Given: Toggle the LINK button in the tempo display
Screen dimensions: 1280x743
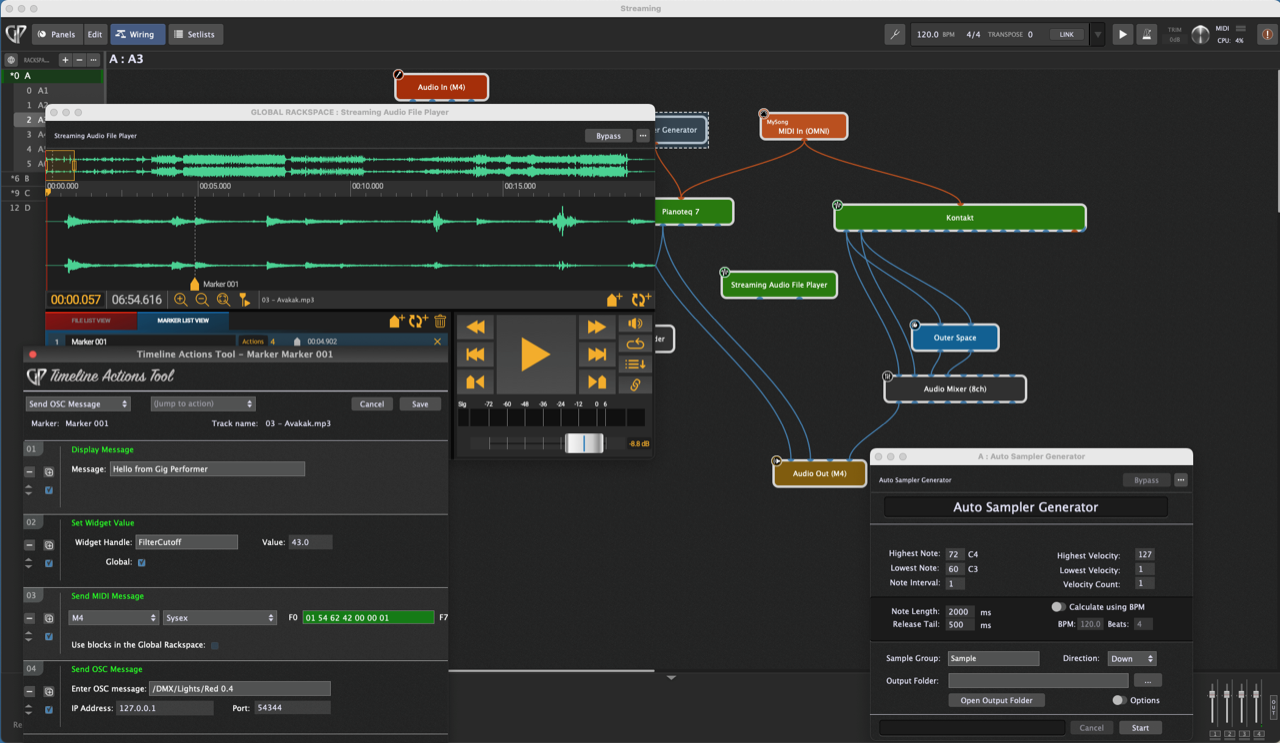Looking at the screenshot, I should 1066,34.
